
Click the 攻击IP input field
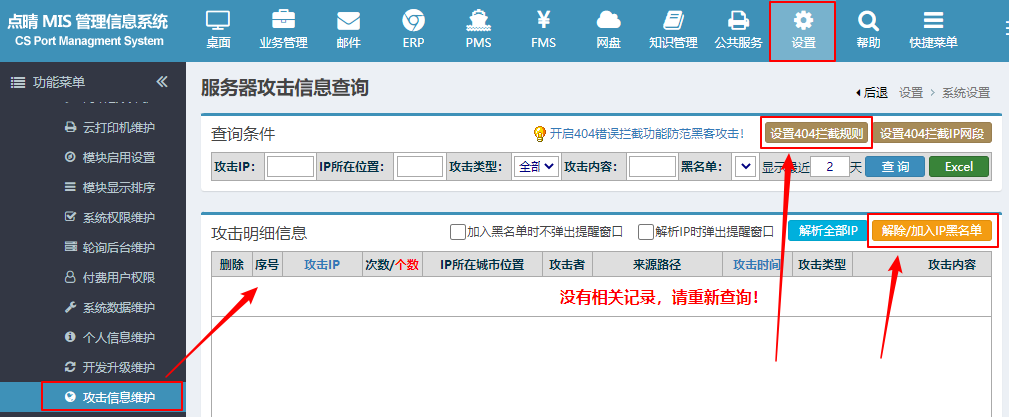290,167
